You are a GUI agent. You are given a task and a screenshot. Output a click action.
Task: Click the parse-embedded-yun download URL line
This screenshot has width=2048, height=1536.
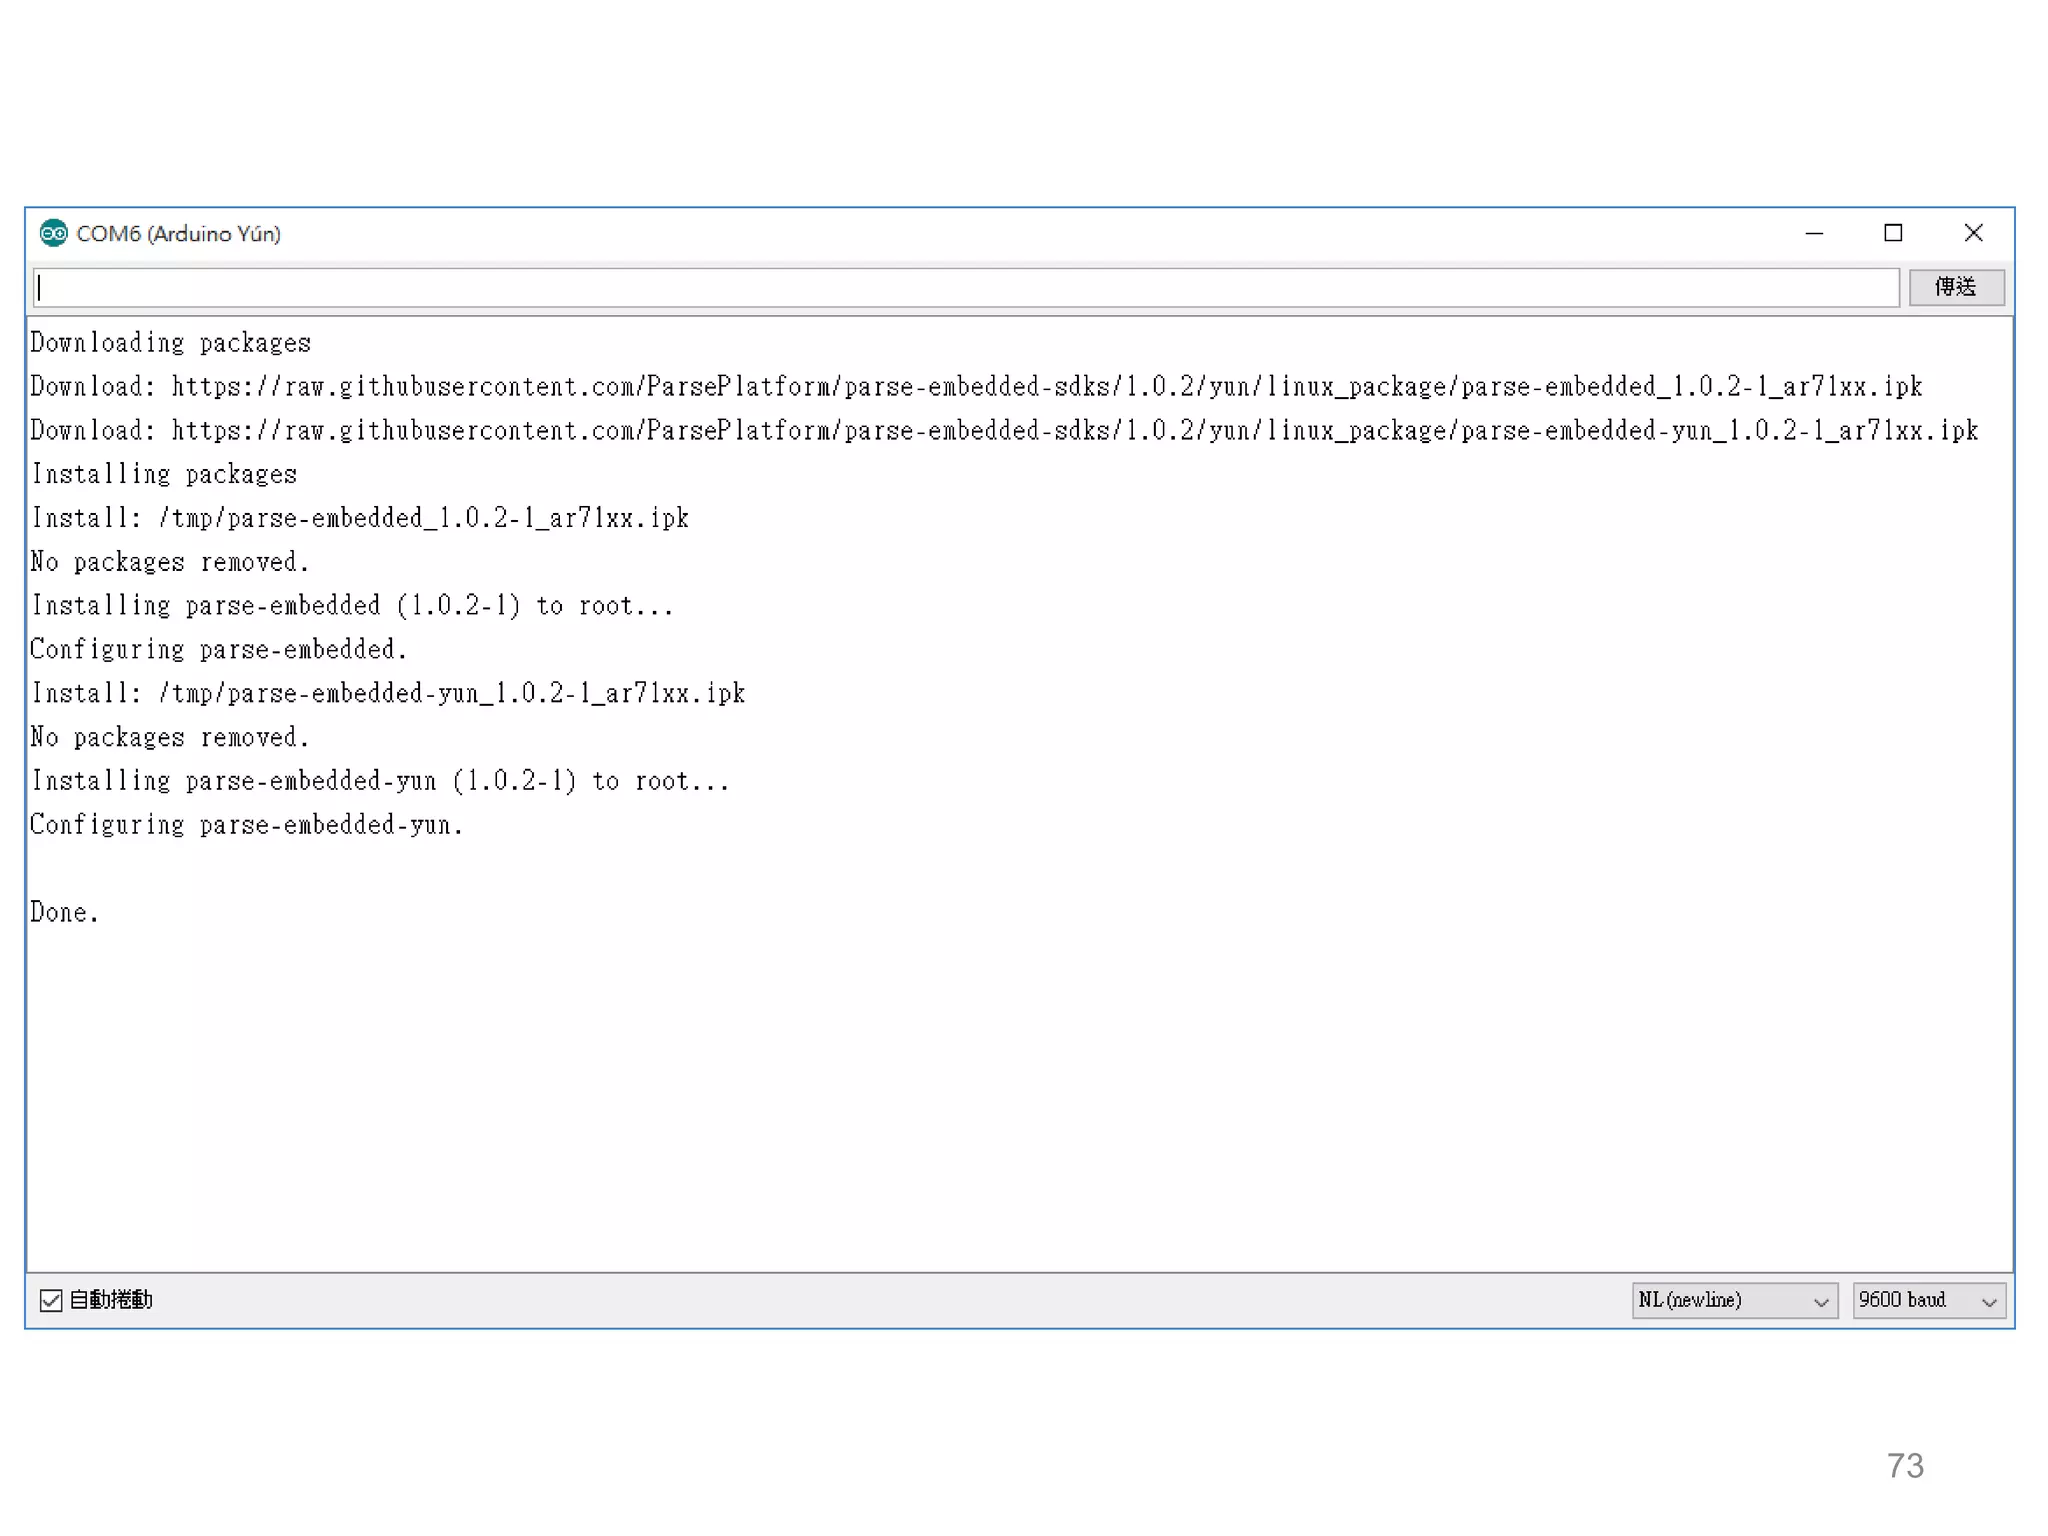(x=1003, y=430)
